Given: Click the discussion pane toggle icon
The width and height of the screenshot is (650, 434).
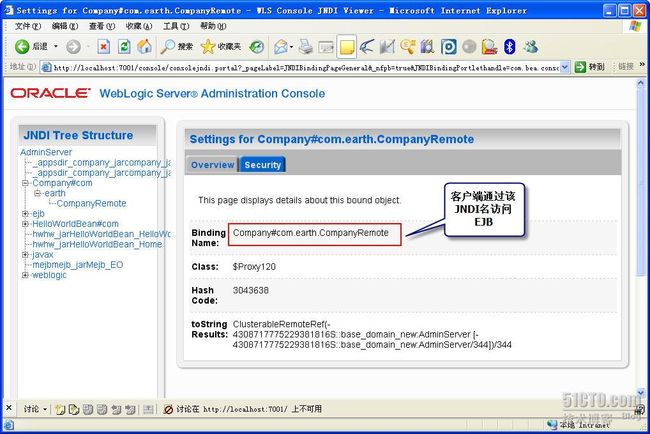Looking at the screenshot, I should [148, 410].
